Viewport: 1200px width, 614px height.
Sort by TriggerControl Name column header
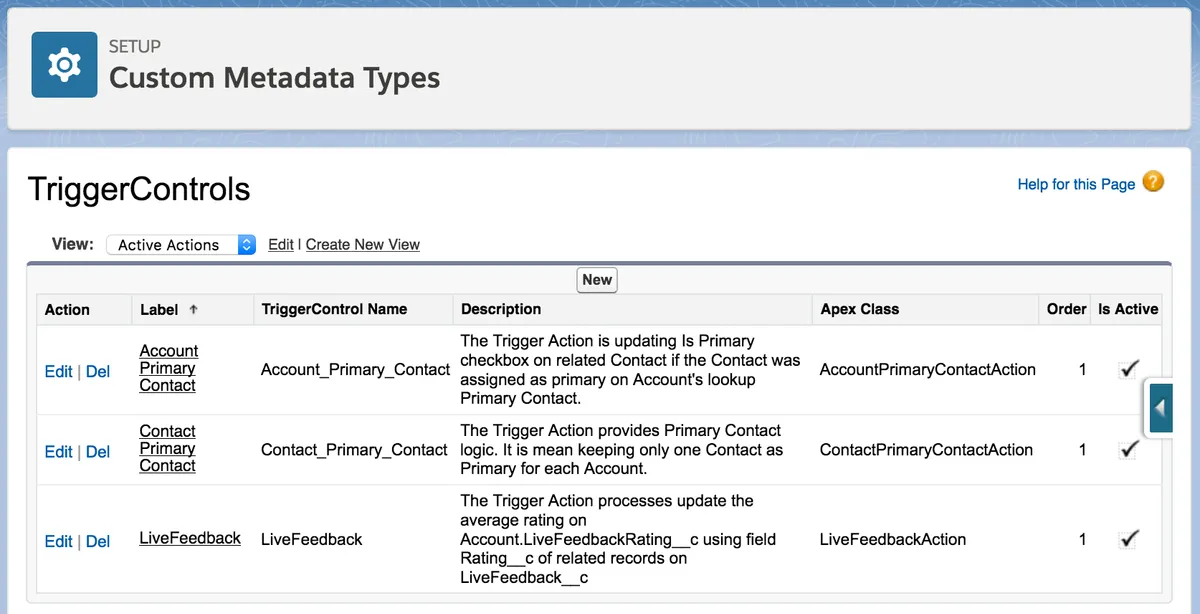334,309
